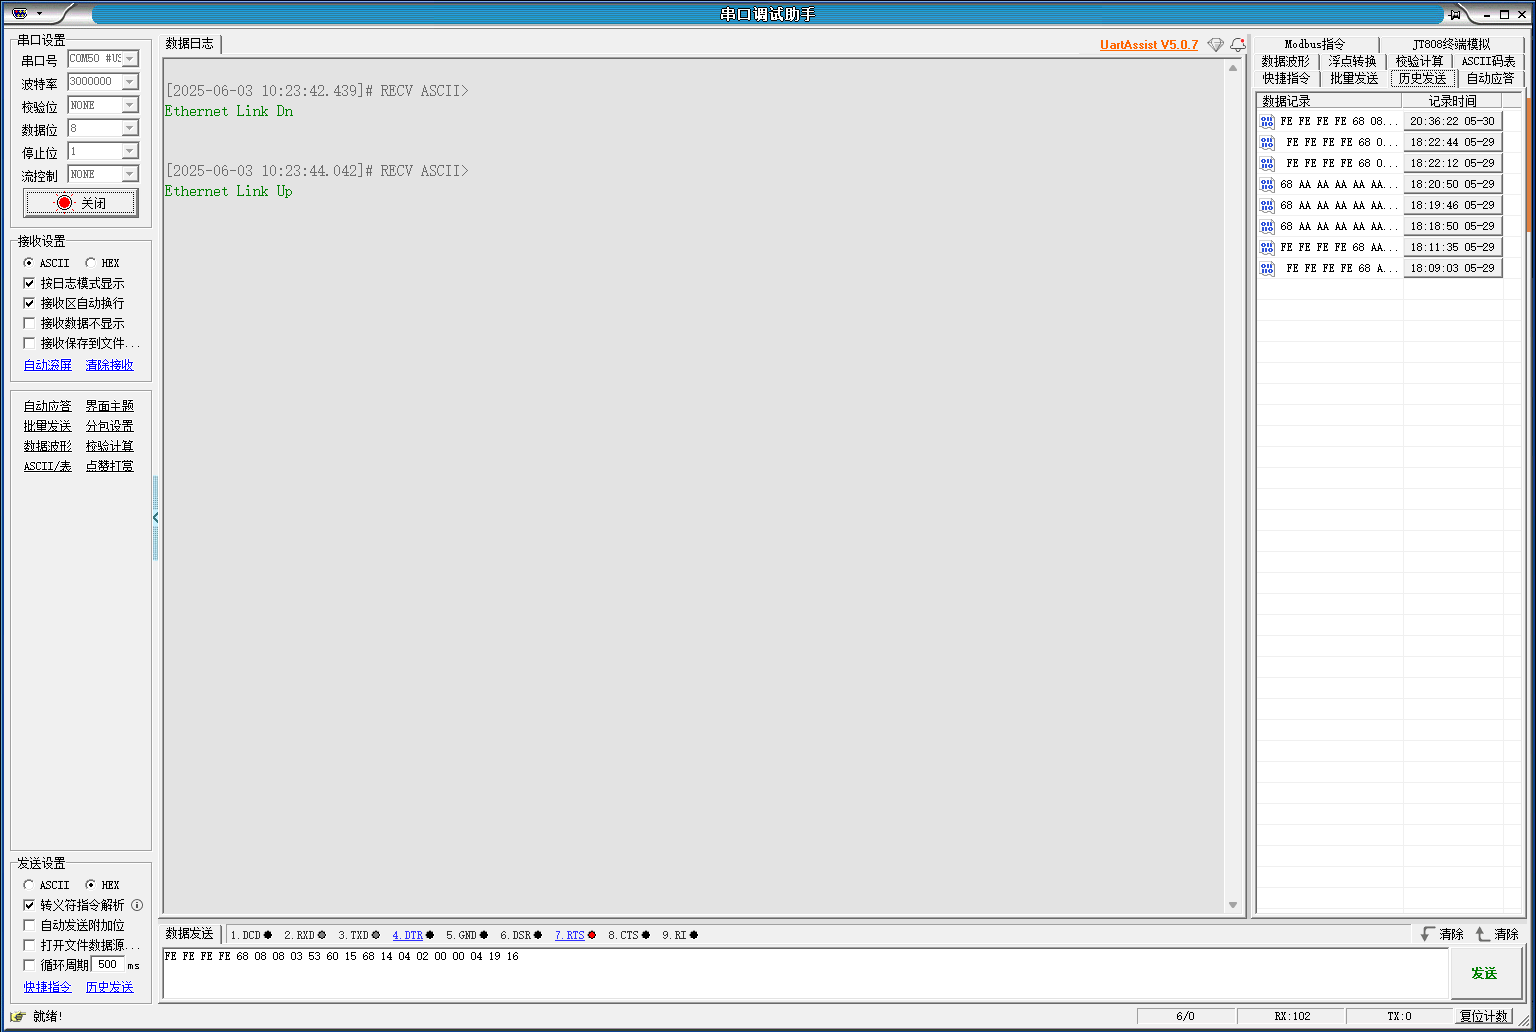This screenshot has height=1032, width=1536.
Task: Click the pin window icon in title bar
Action: (x=1455, y=14)
